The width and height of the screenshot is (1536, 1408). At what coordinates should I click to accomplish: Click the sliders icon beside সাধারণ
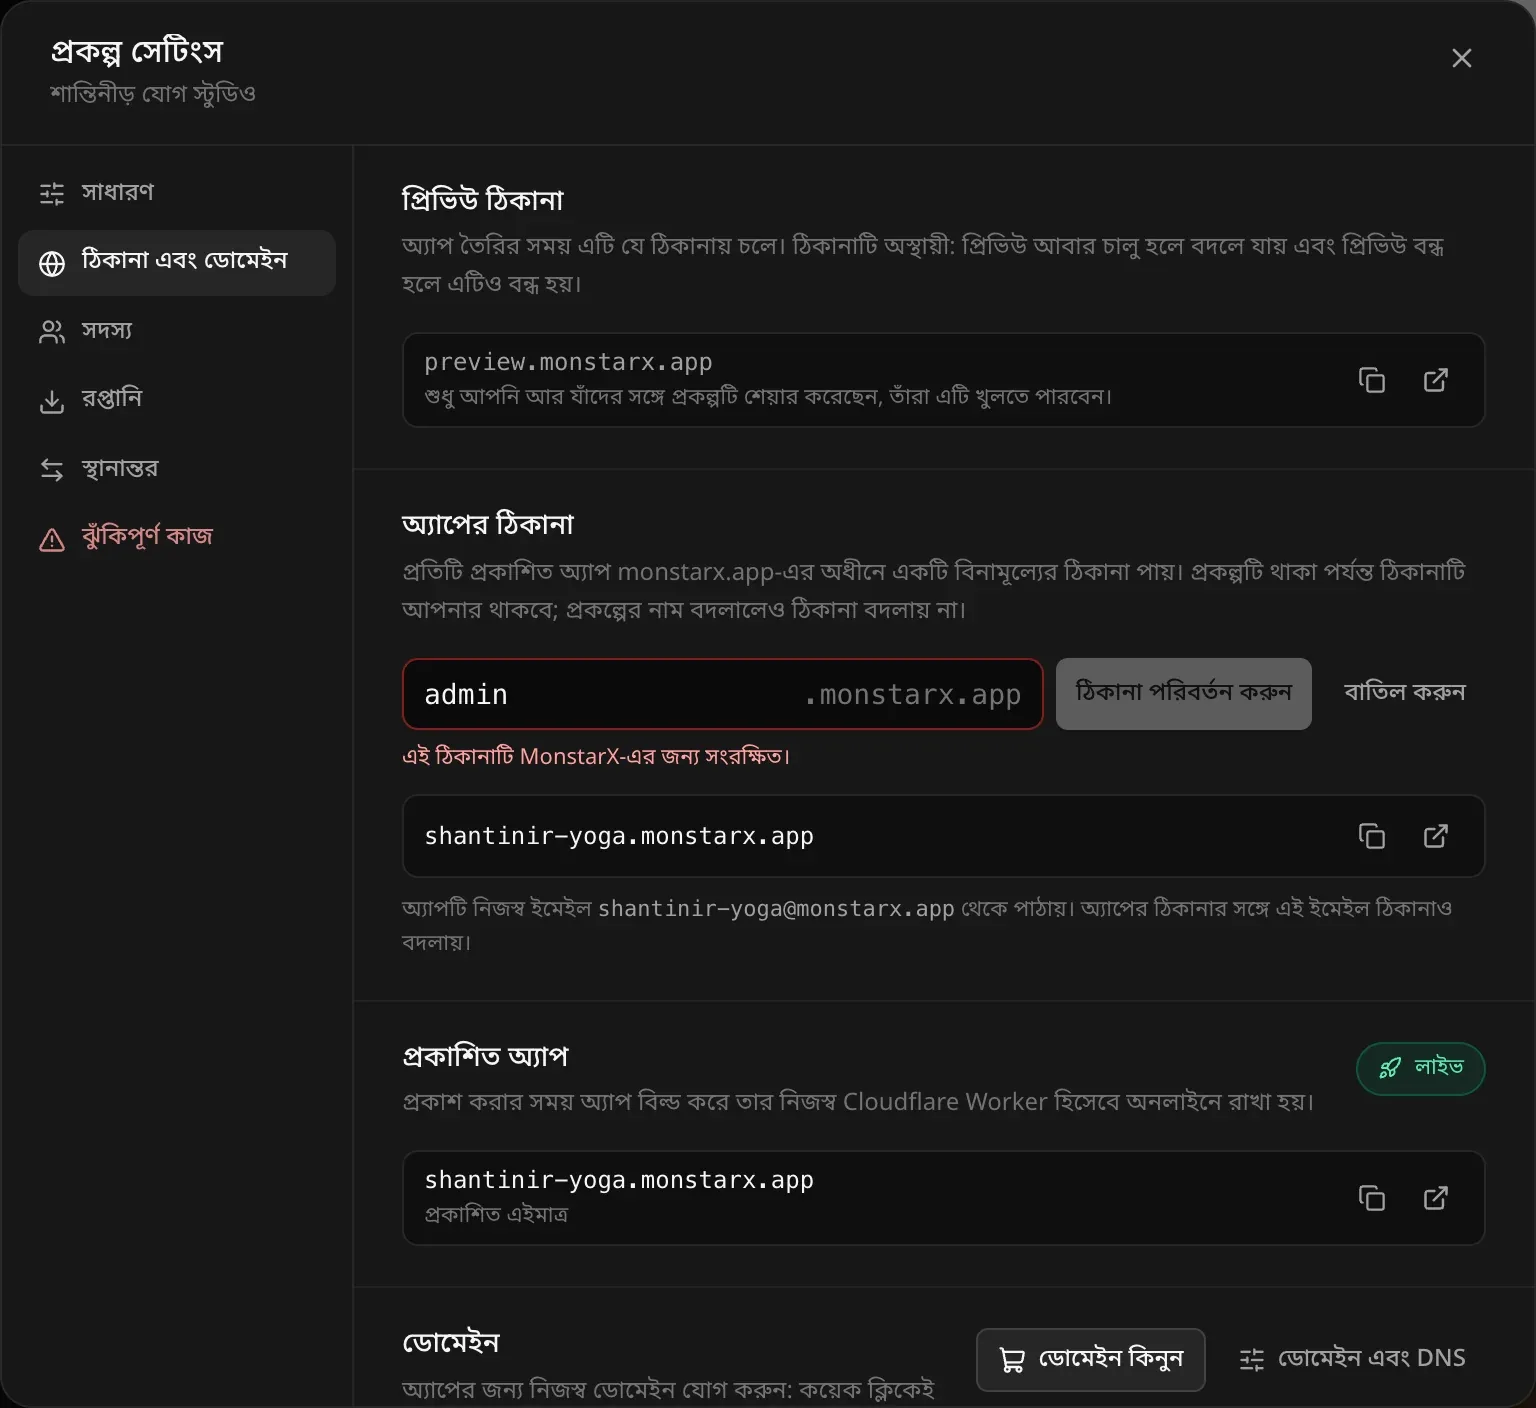coord(52,193)
